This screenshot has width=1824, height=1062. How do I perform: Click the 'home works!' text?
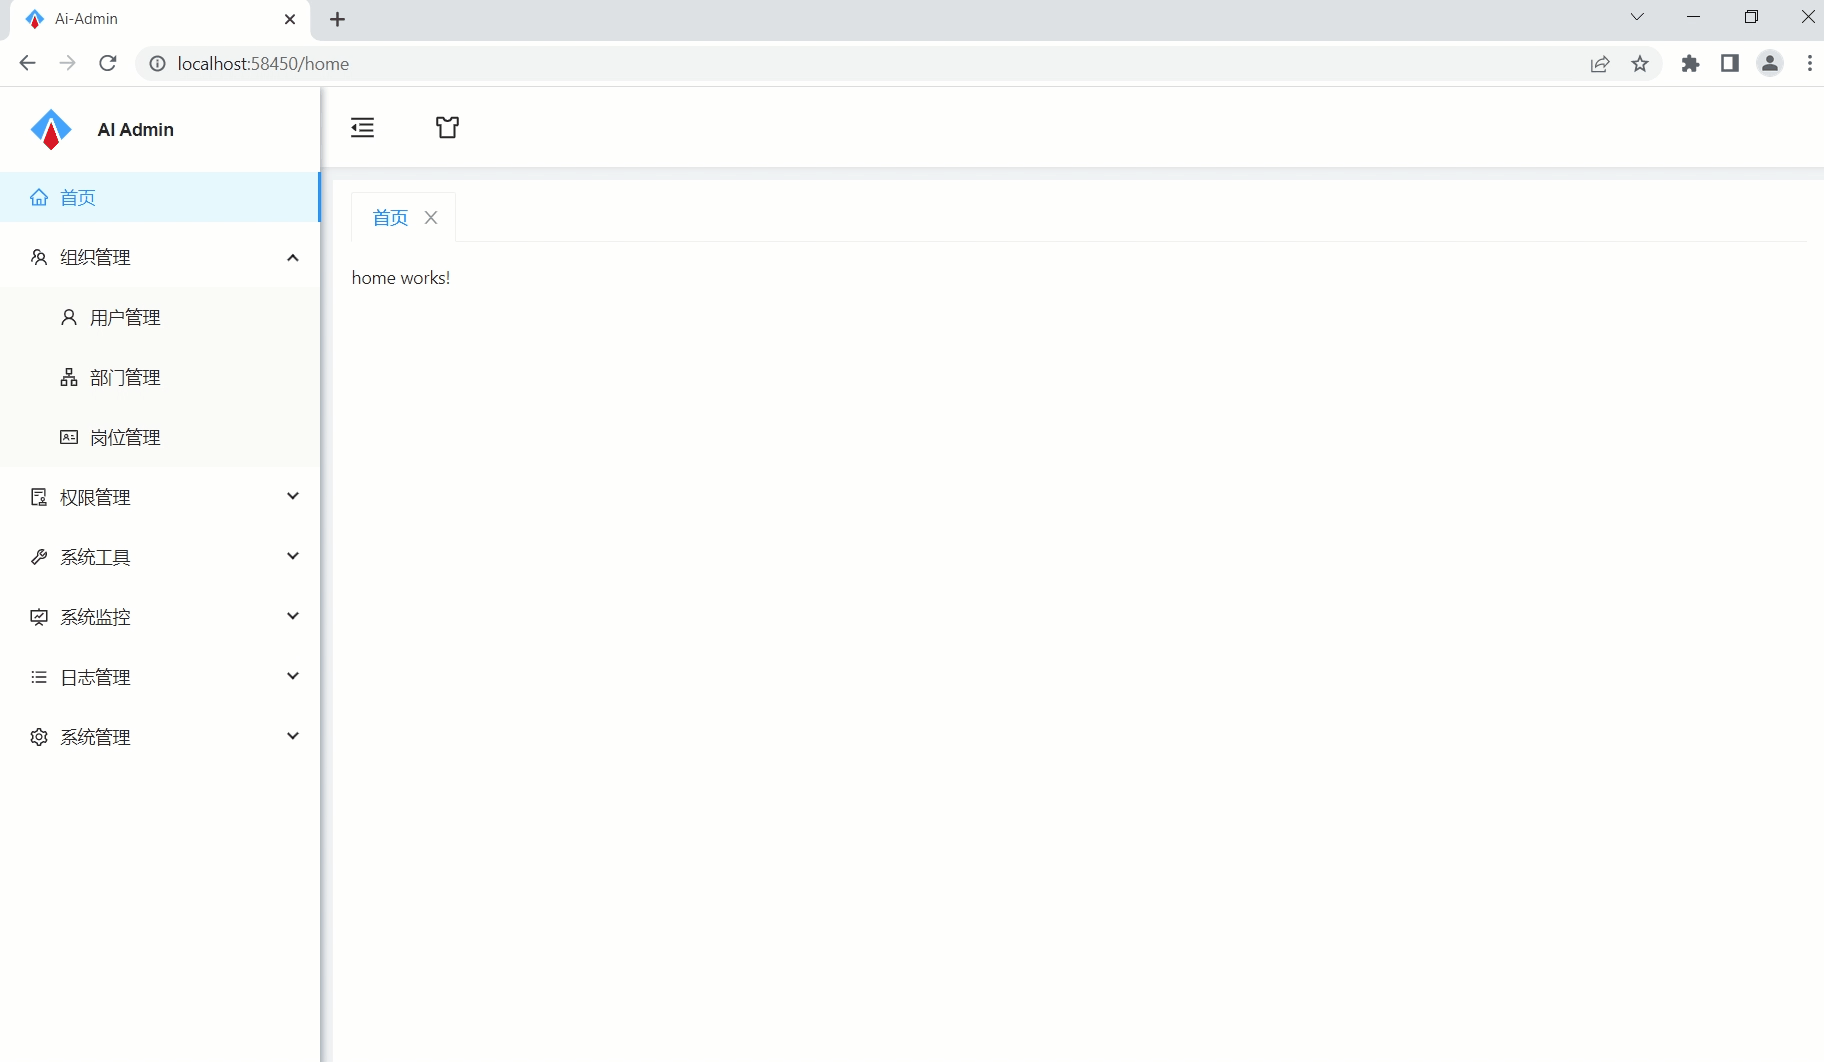[401, 278]
